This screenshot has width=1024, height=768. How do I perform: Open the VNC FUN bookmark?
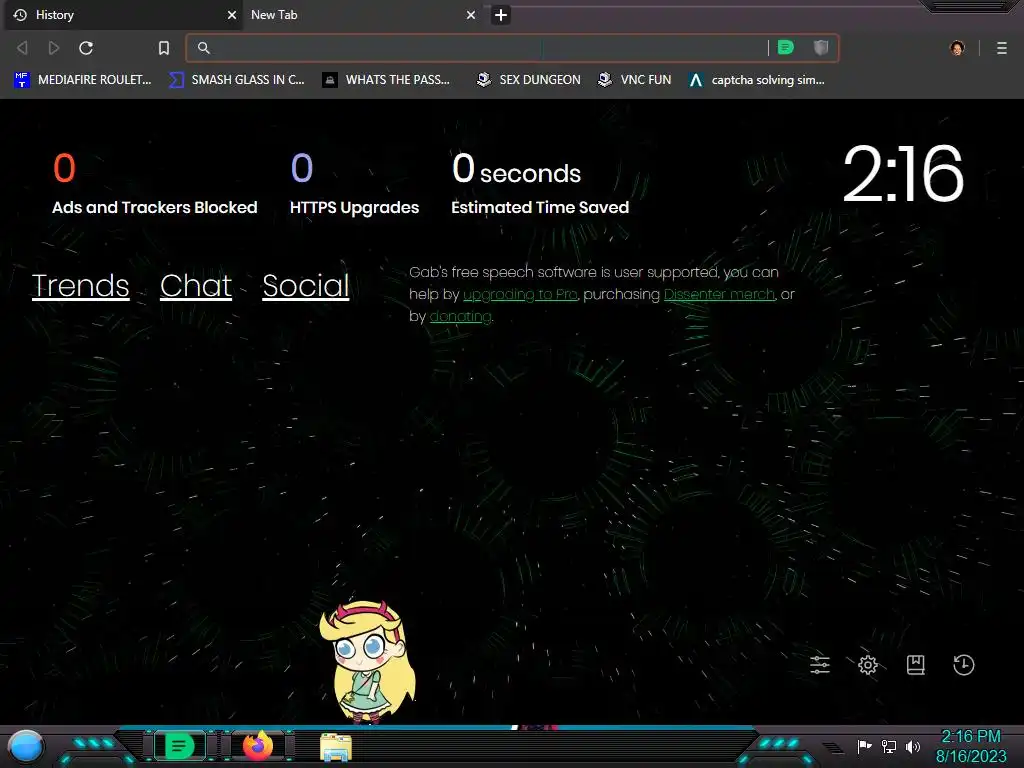[x=635, y=80]
